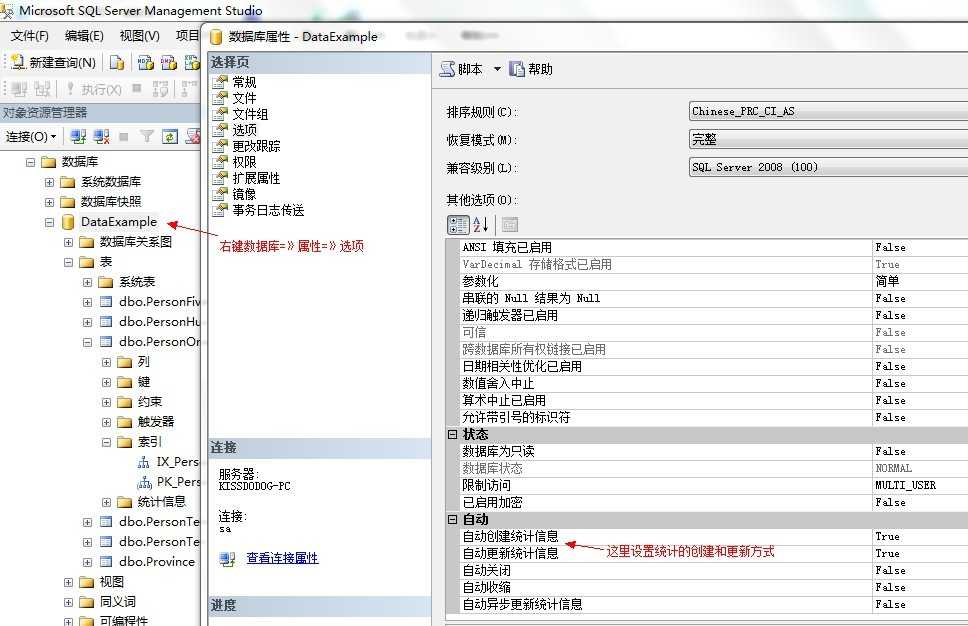Collapse the DataExample database node
This screenshot has height=626, width=968.
coord(49,222)
